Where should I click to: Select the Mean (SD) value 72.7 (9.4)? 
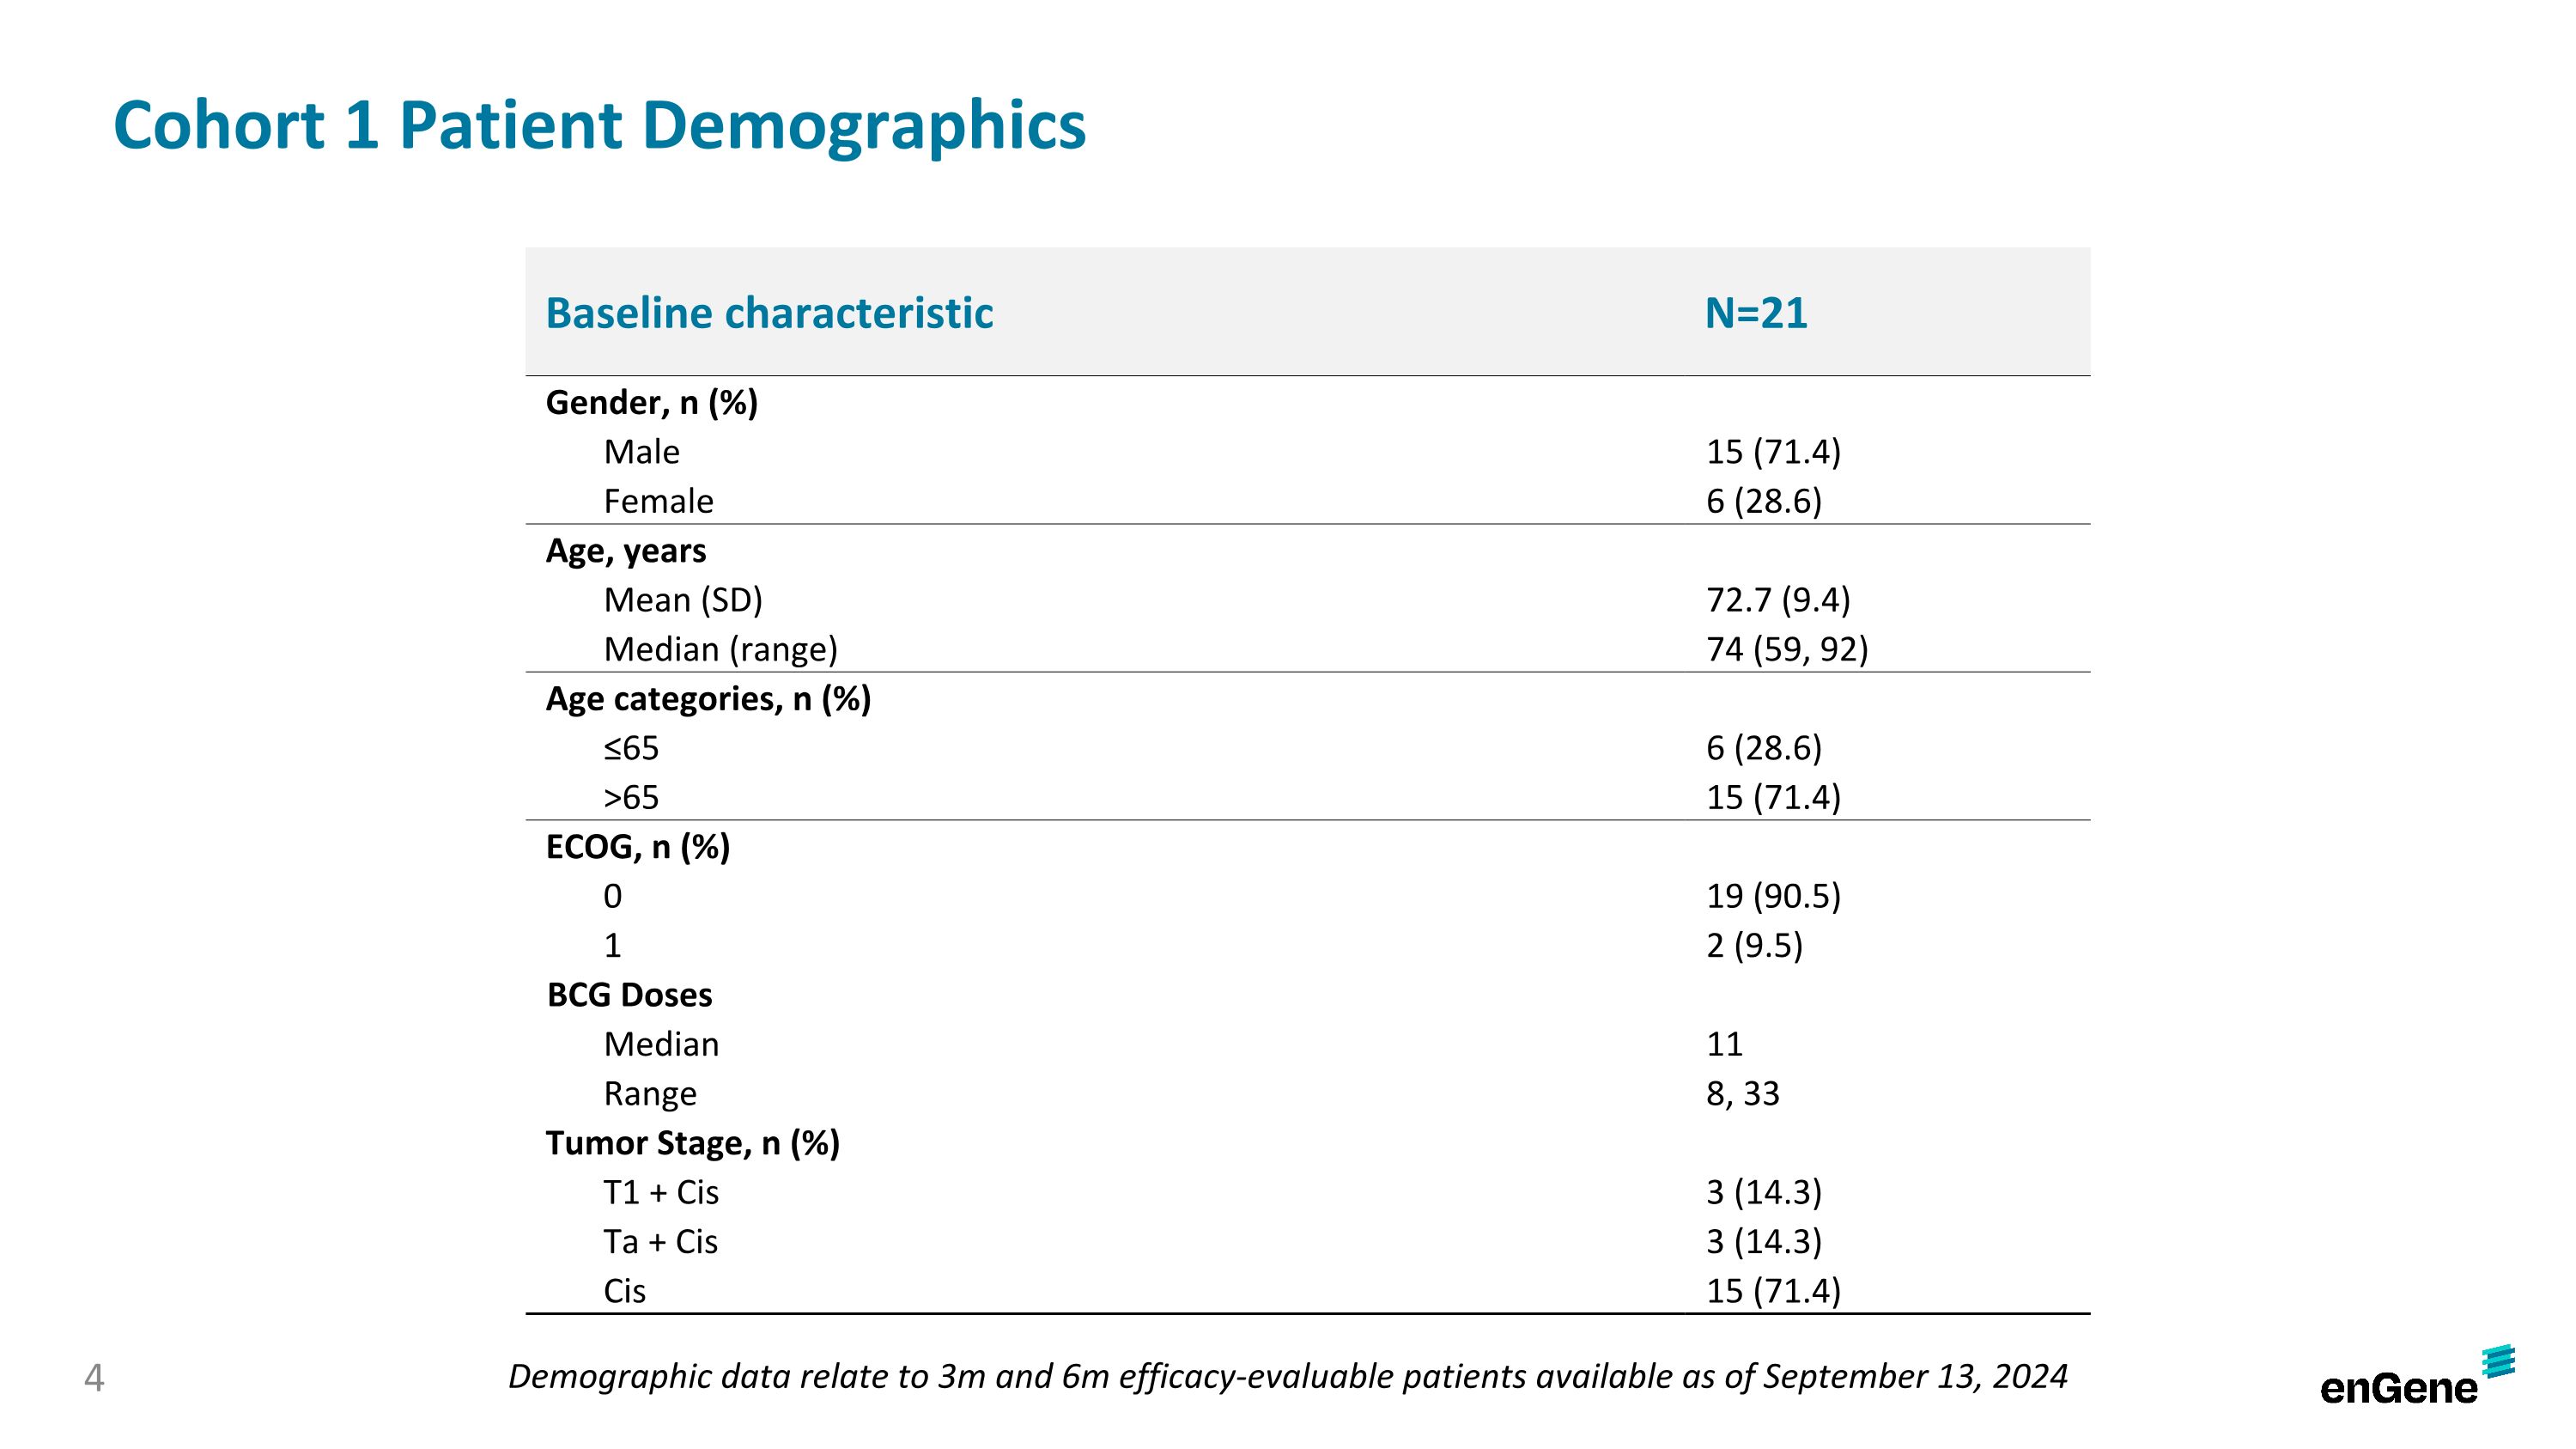[x=1778, y=600]
